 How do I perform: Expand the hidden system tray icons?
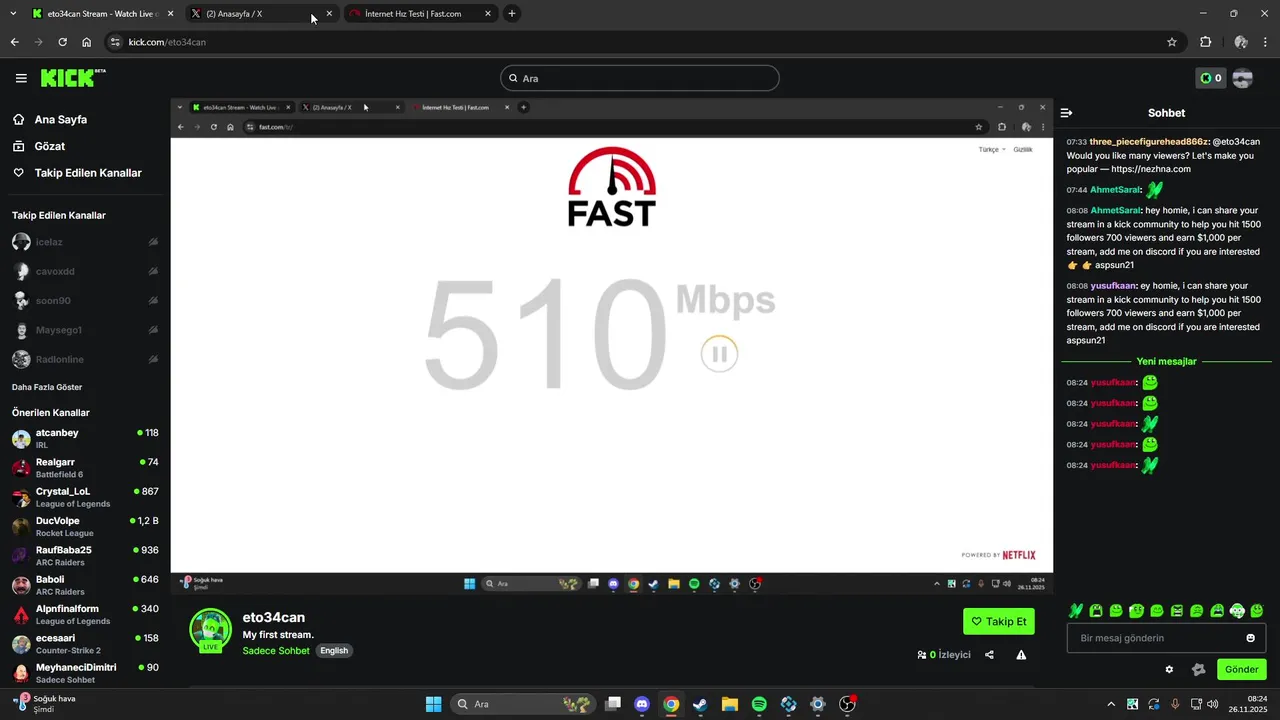pyautogui.click(x=1110, y=704)
